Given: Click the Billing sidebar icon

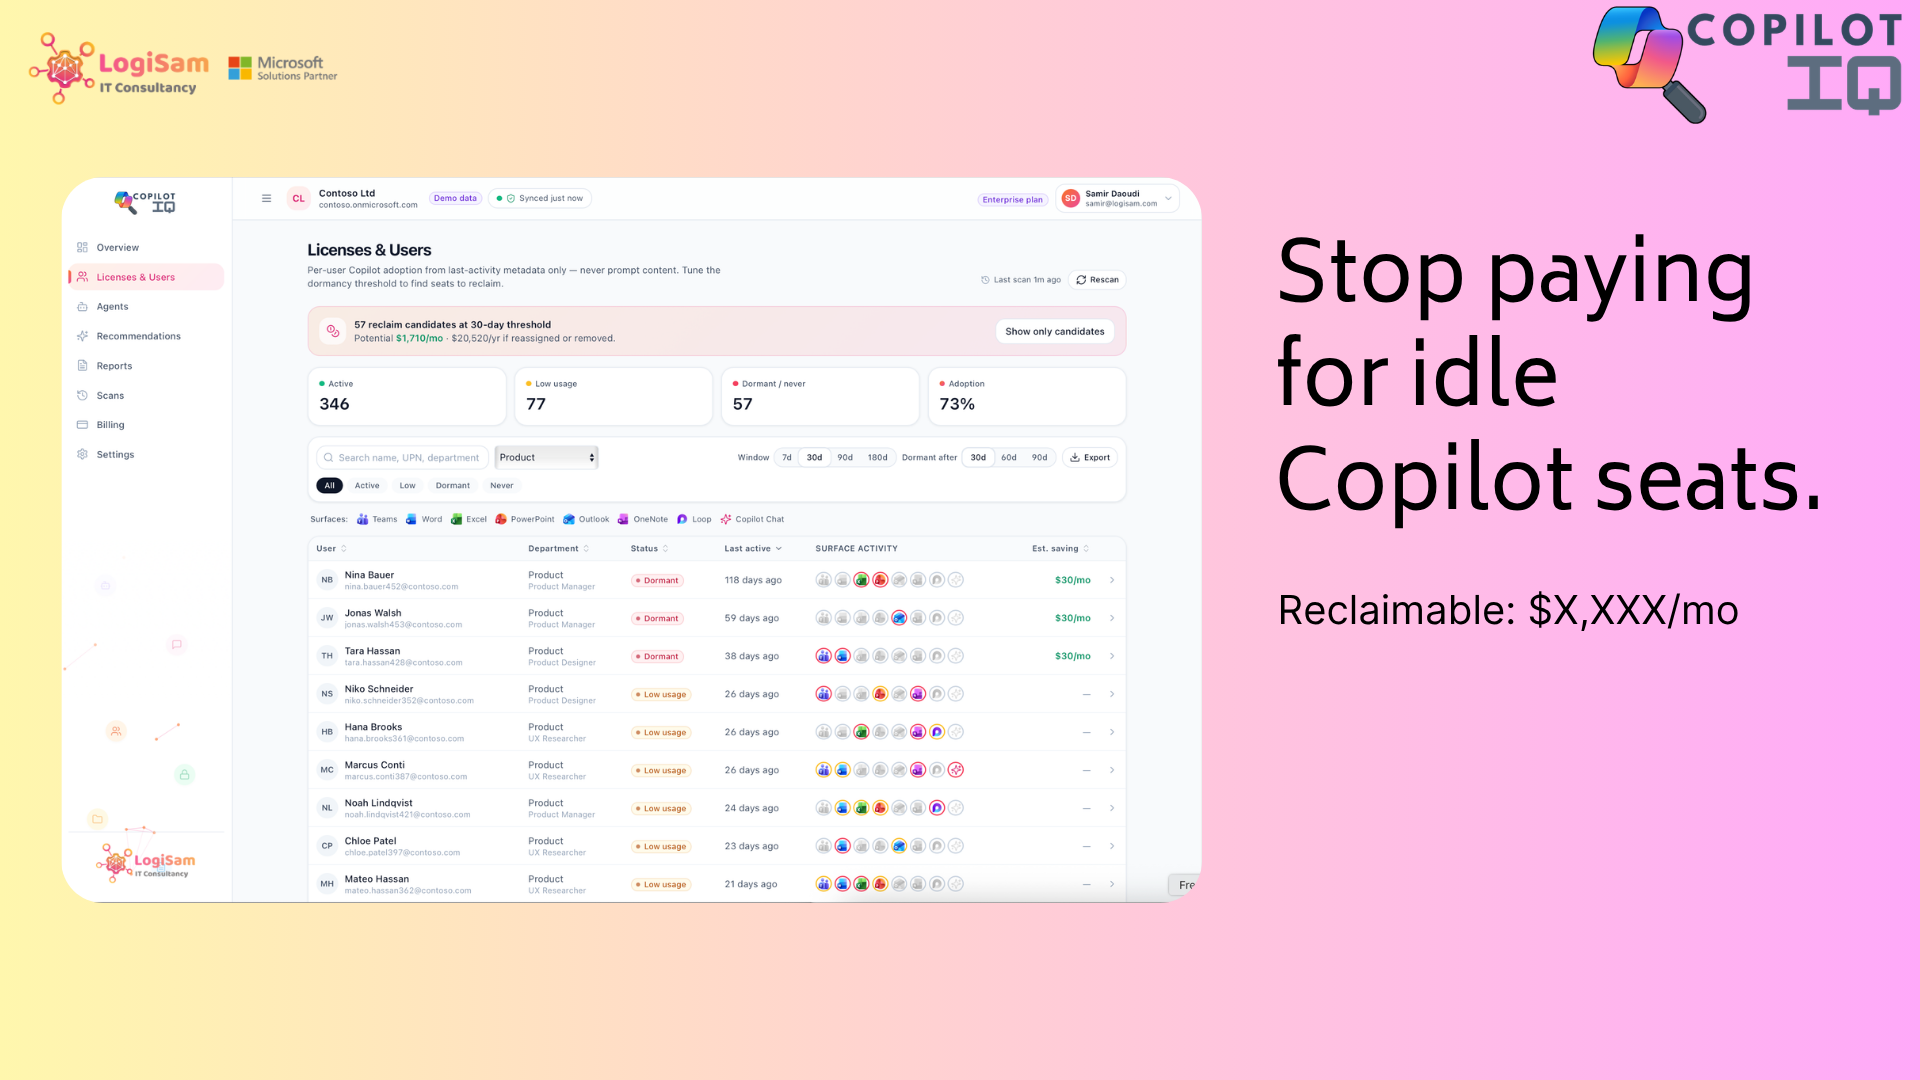Looking at the screenshot, I should (x=82, y=425).
